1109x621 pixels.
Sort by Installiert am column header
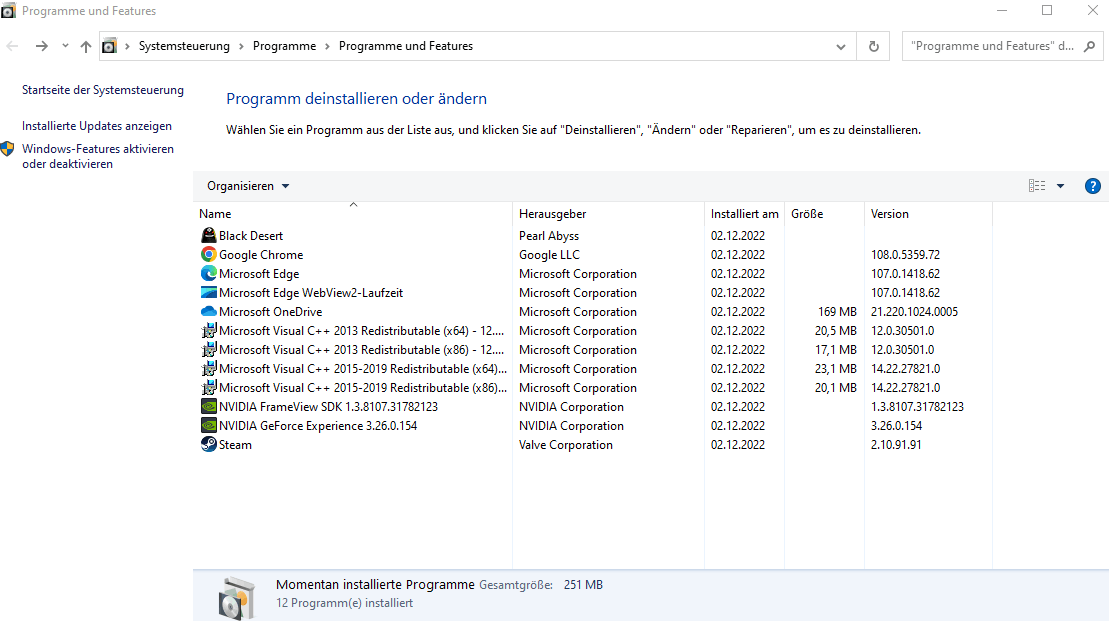click(x=744, y=214)
